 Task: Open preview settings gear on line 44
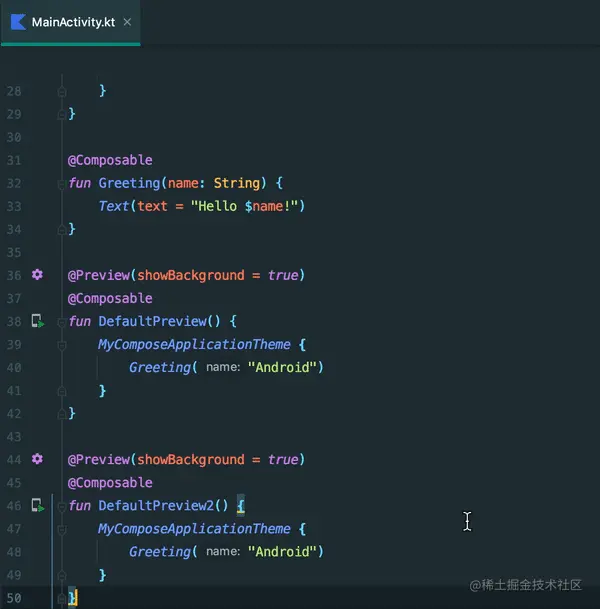(x=37, y=459)
